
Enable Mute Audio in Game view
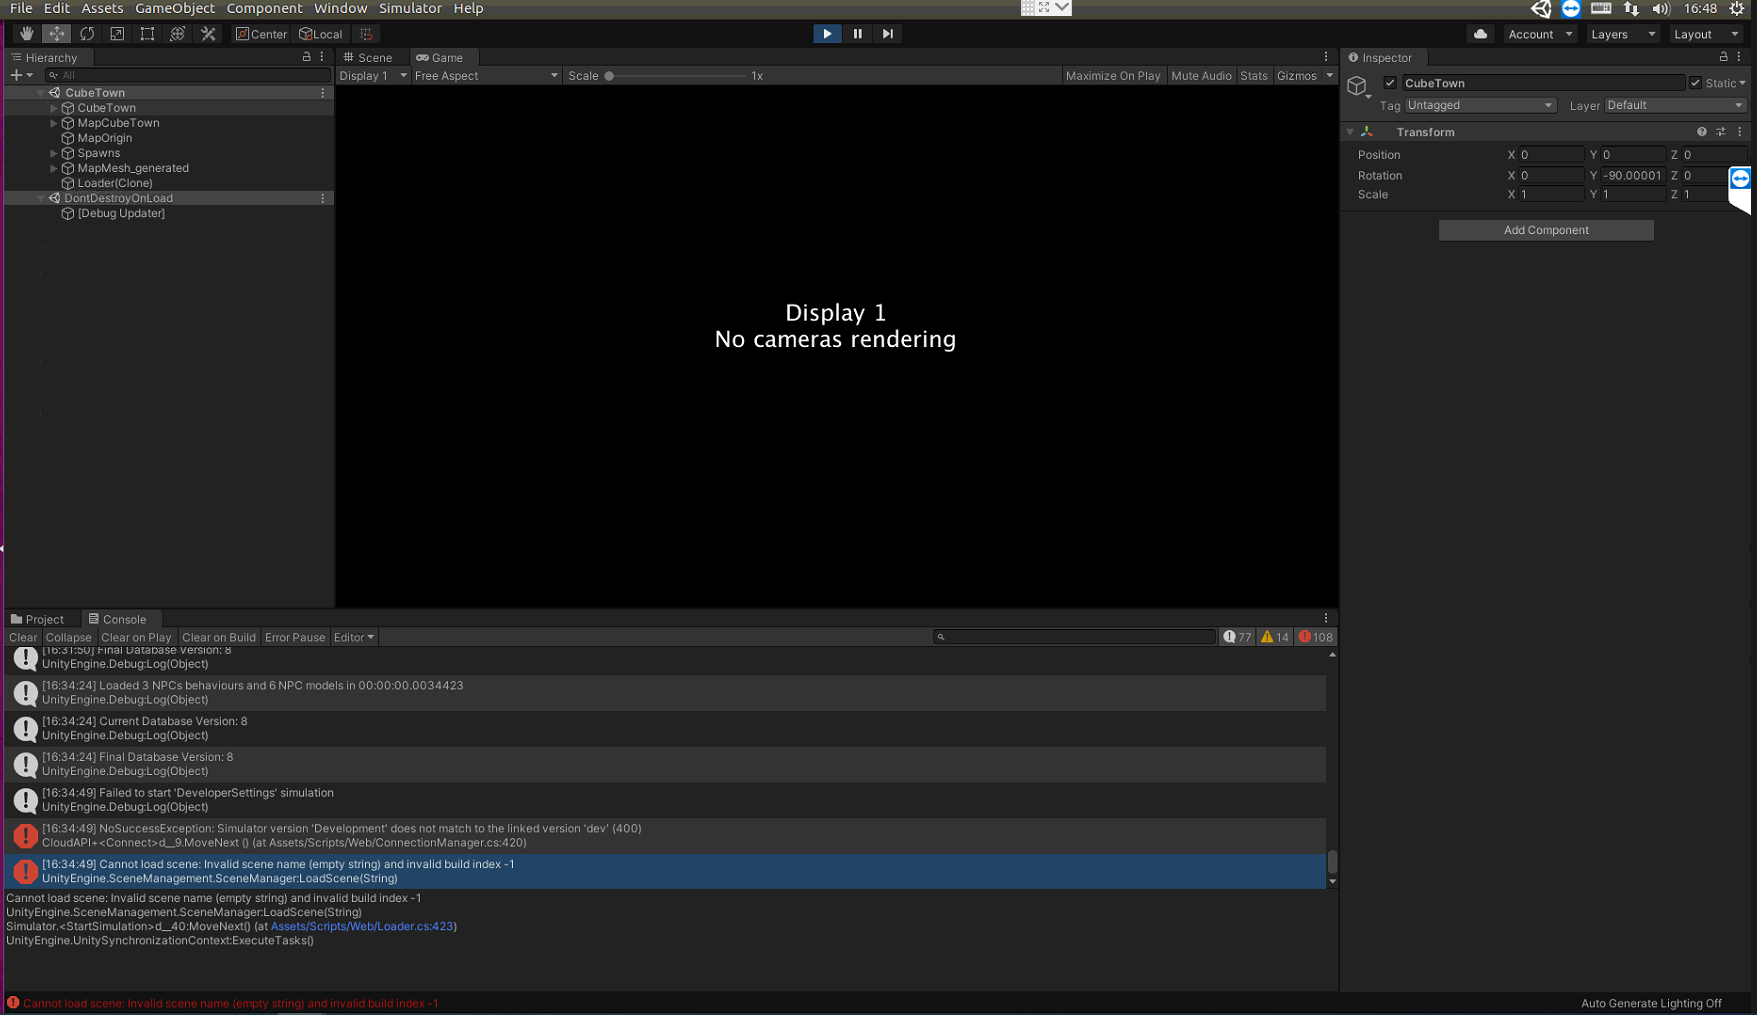tap(1201, 75)
